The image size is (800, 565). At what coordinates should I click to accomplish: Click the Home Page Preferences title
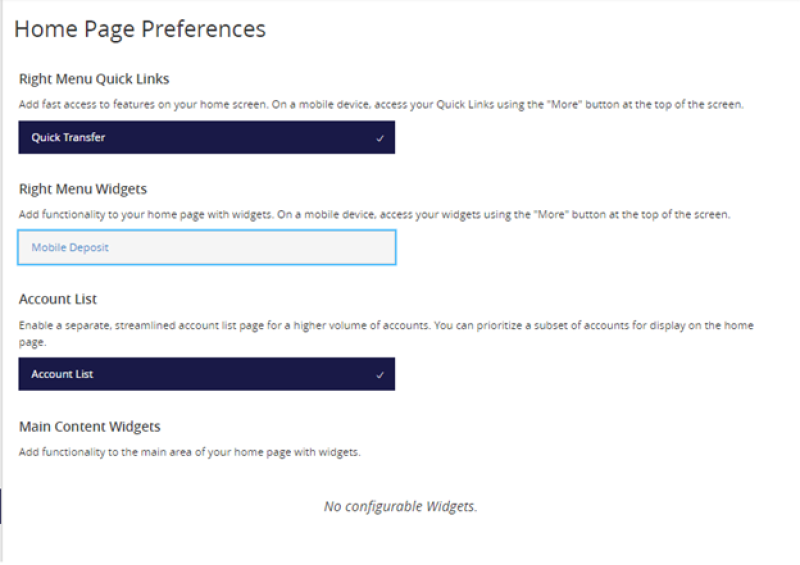[x=140, y=29]
